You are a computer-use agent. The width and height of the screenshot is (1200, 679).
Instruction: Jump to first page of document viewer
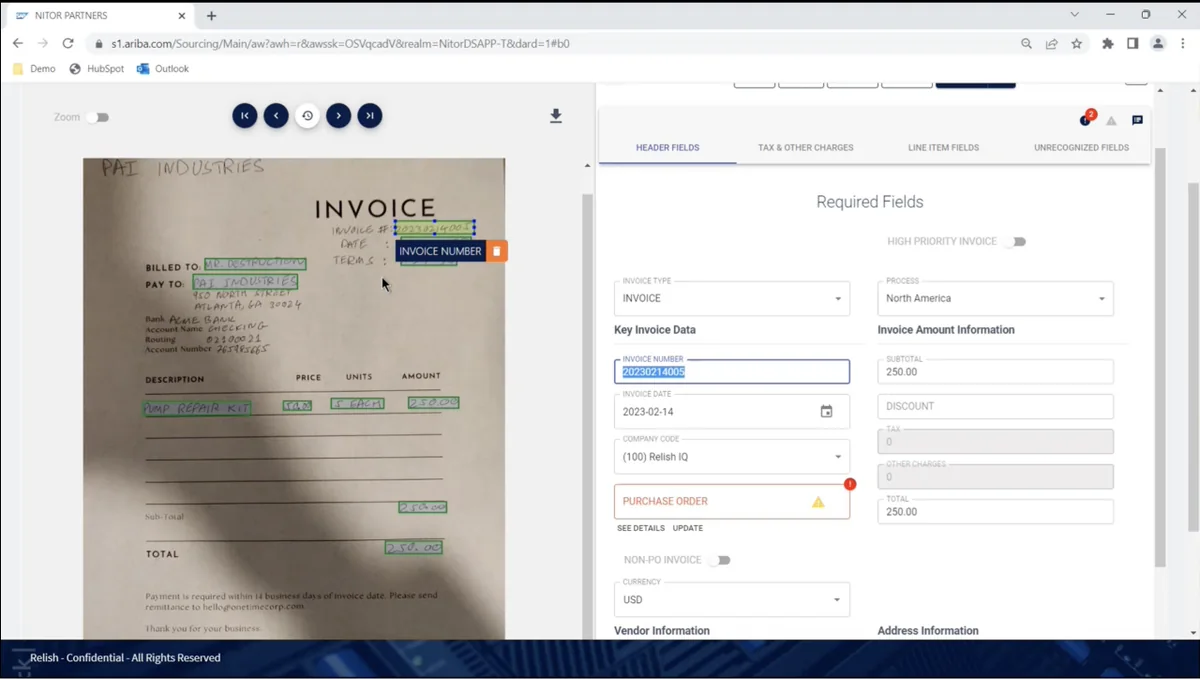(245, 116)
